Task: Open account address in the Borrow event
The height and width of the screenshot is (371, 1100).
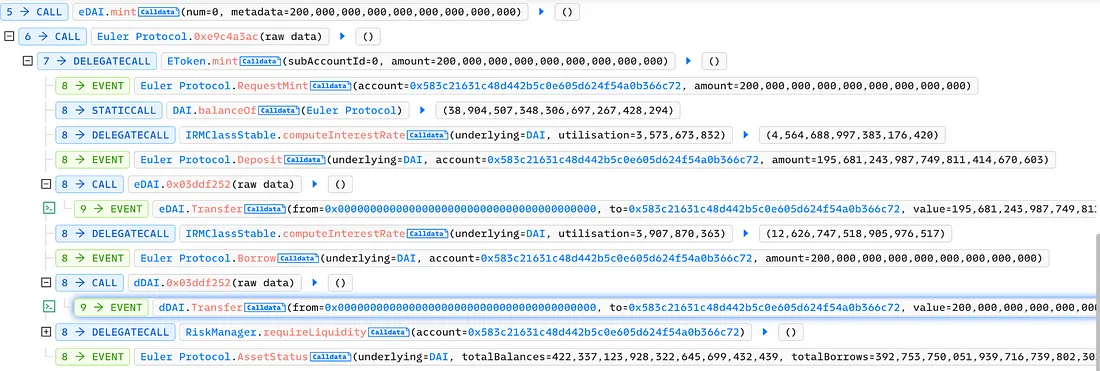Action: click(616, 258)
